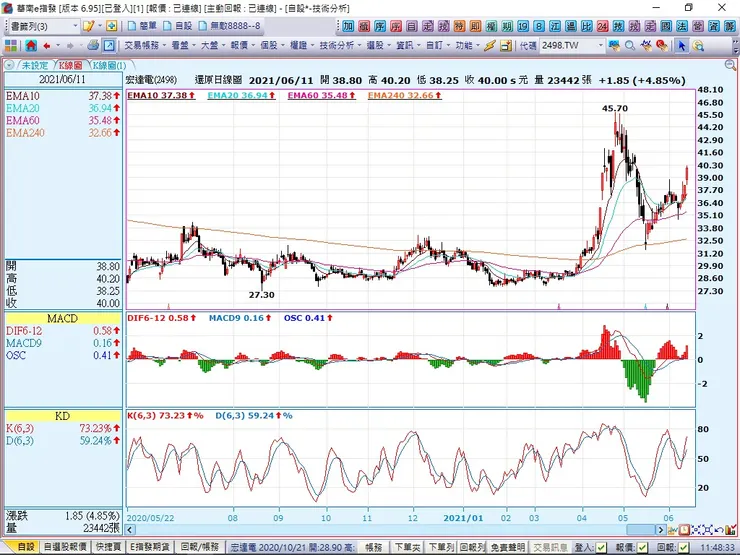The width and height of the screenshot is (740, 555).
Task: Expand the 大盤 menu
Action: (213, 46)
